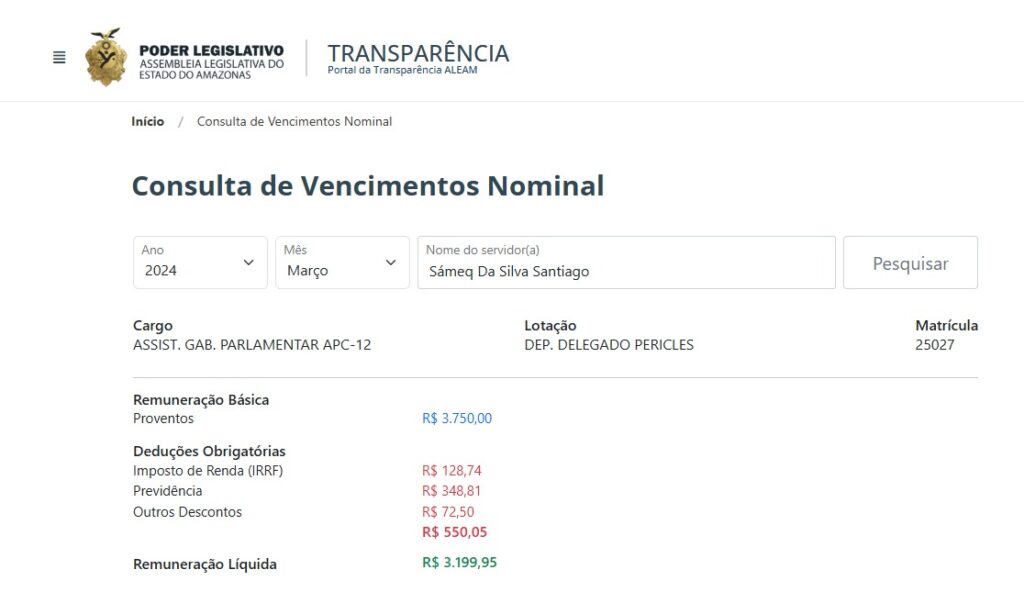Screen dimensions: 1024x592
Task: Click the Outros Descontos value R$ 72,50
Action: tap(448, 512)
